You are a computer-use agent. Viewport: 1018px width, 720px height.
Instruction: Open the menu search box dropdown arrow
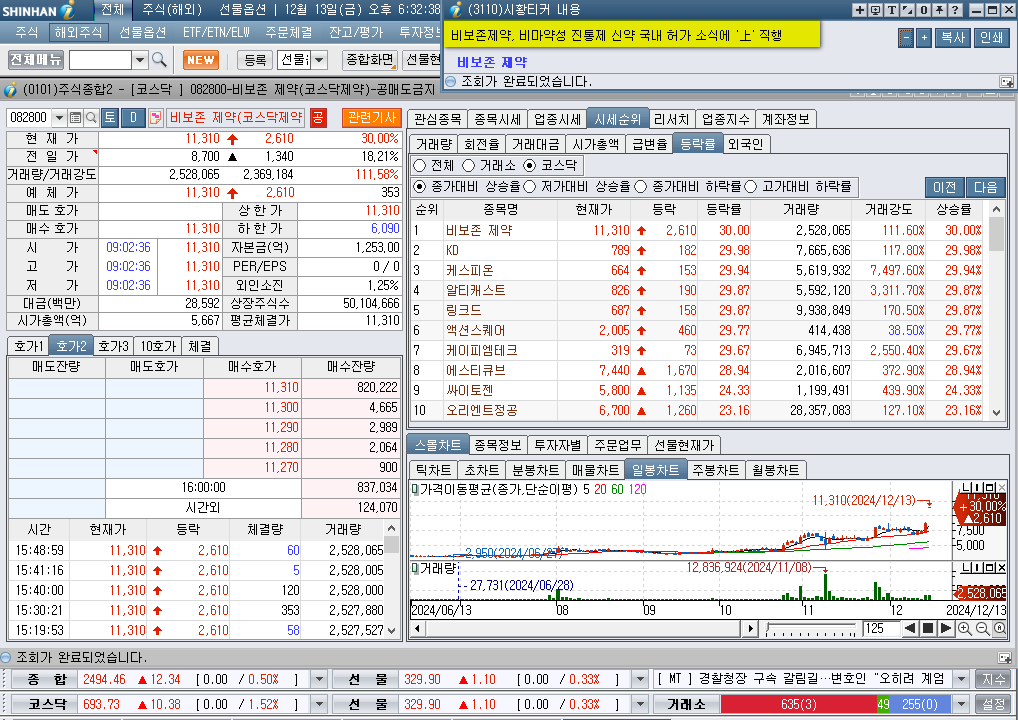(x=140, y=60)
